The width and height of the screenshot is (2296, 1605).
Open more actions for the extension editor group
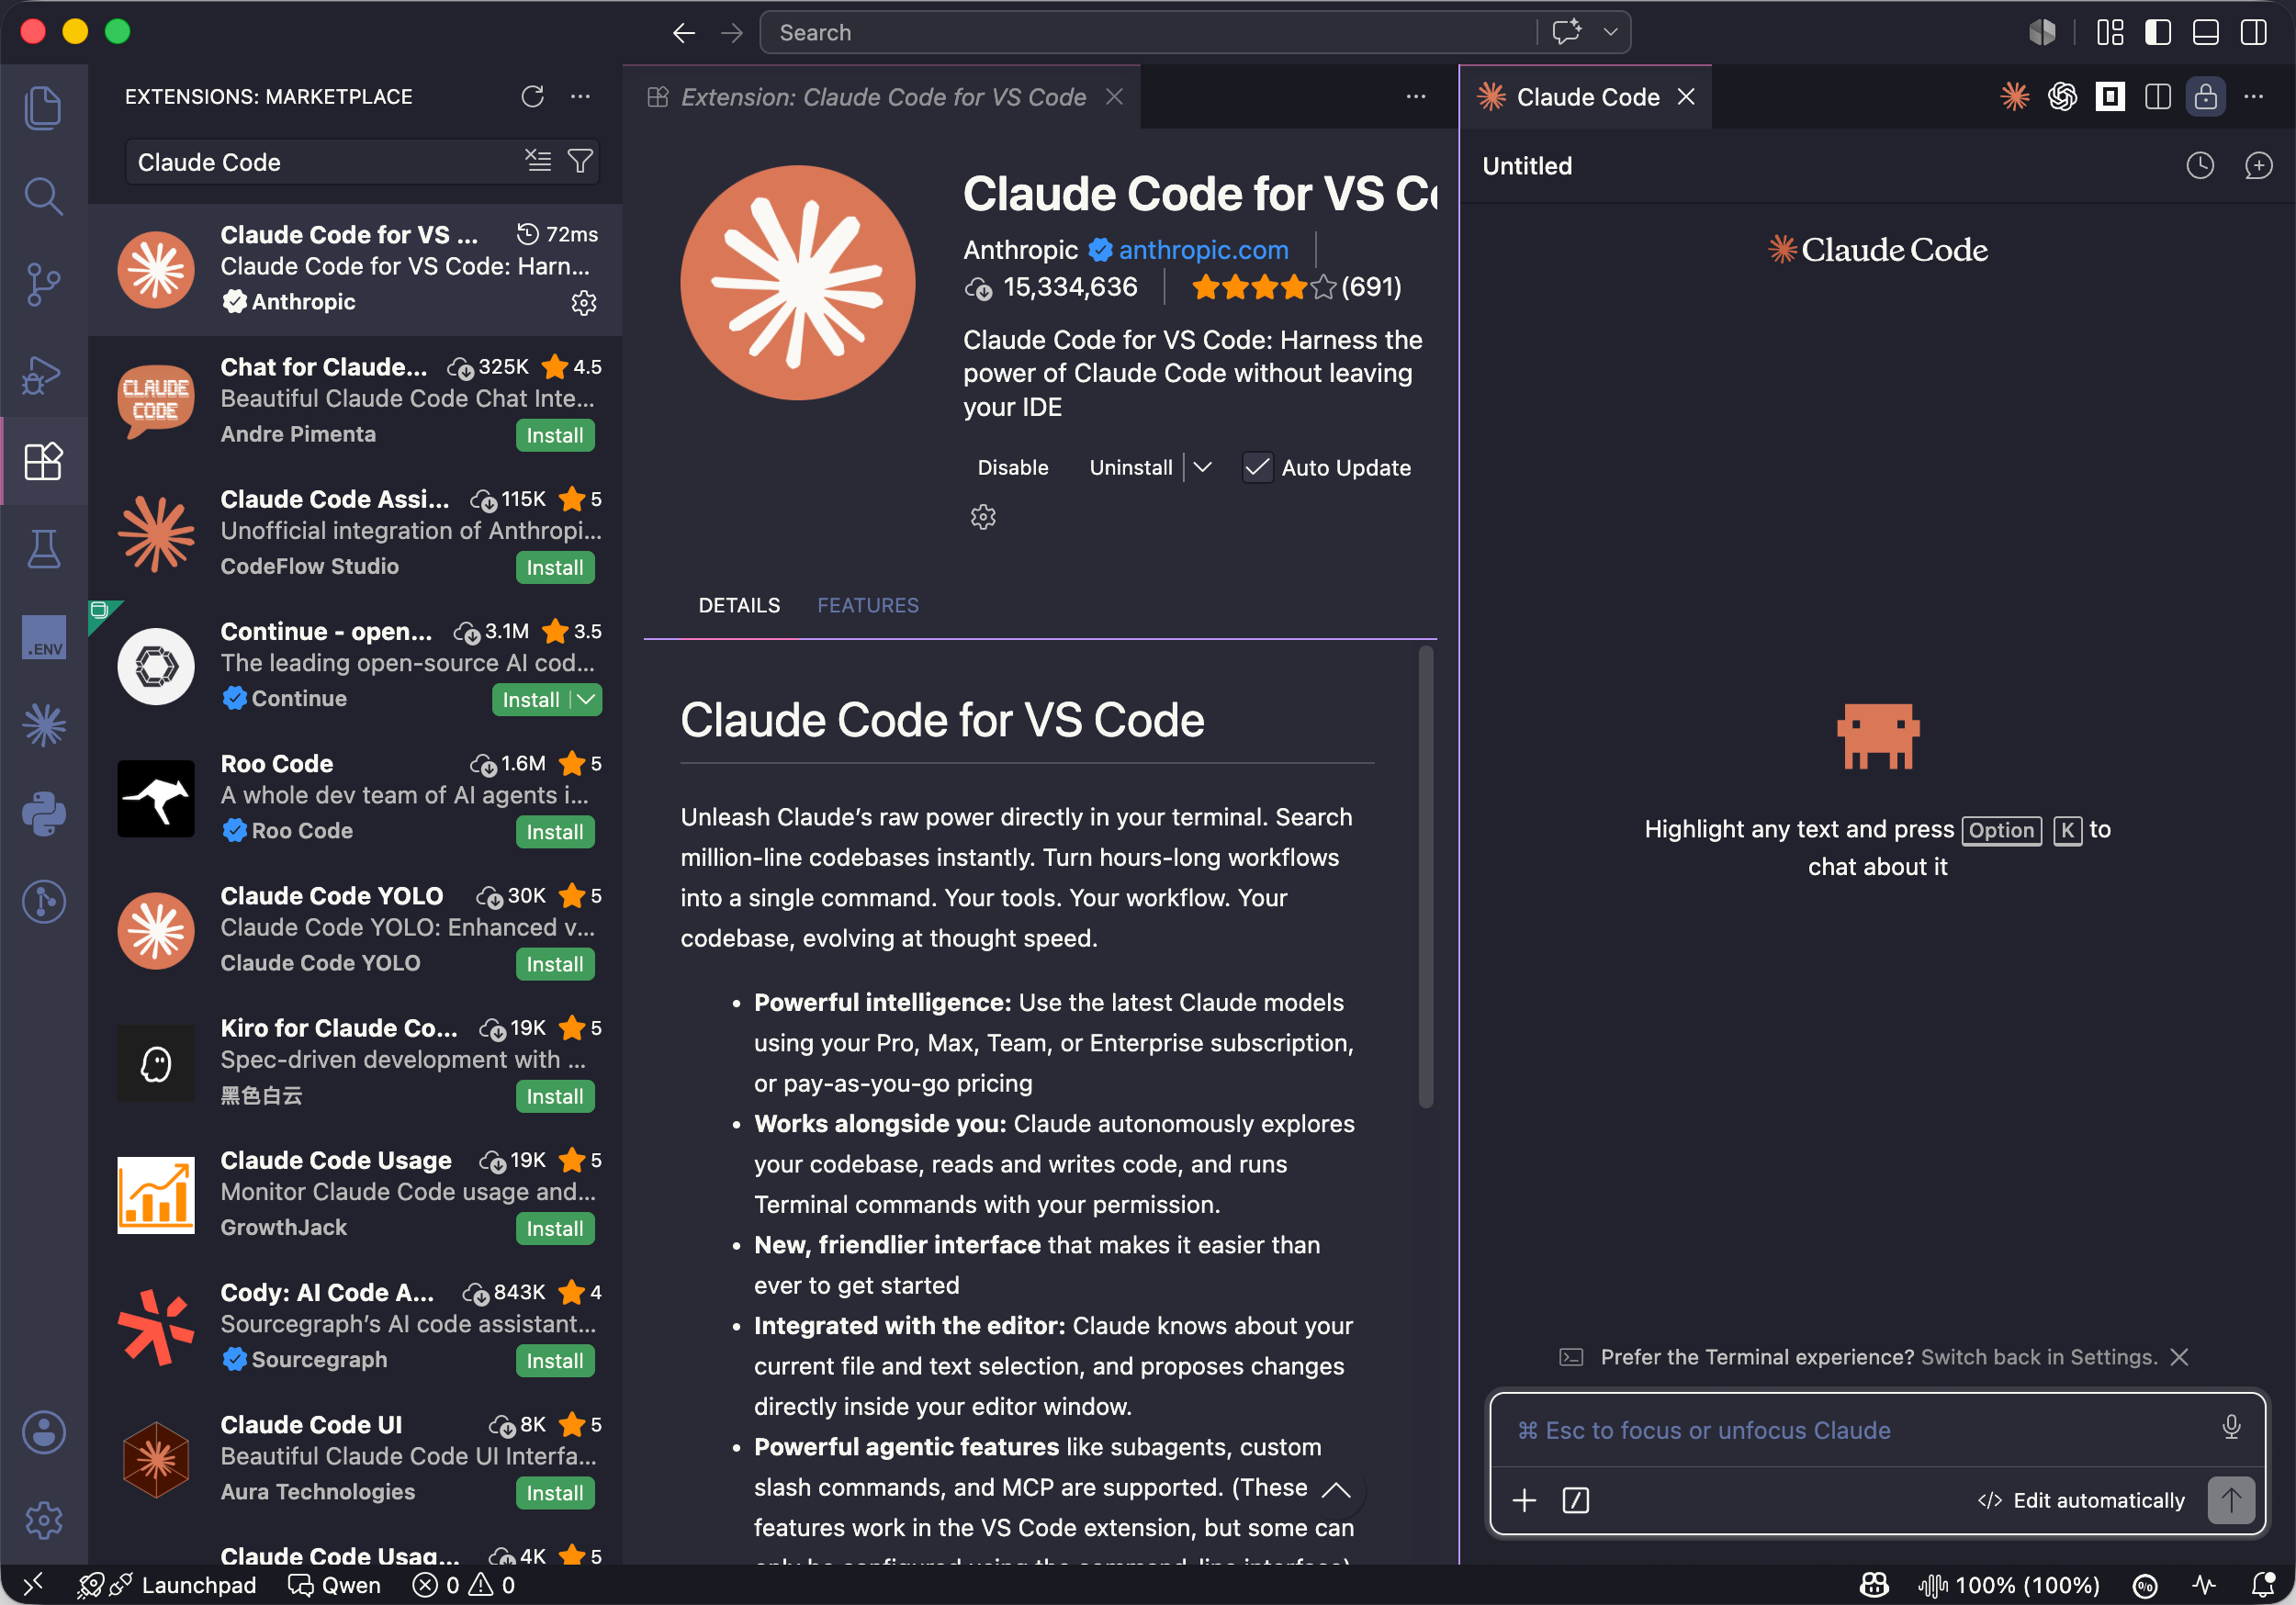1416,96
